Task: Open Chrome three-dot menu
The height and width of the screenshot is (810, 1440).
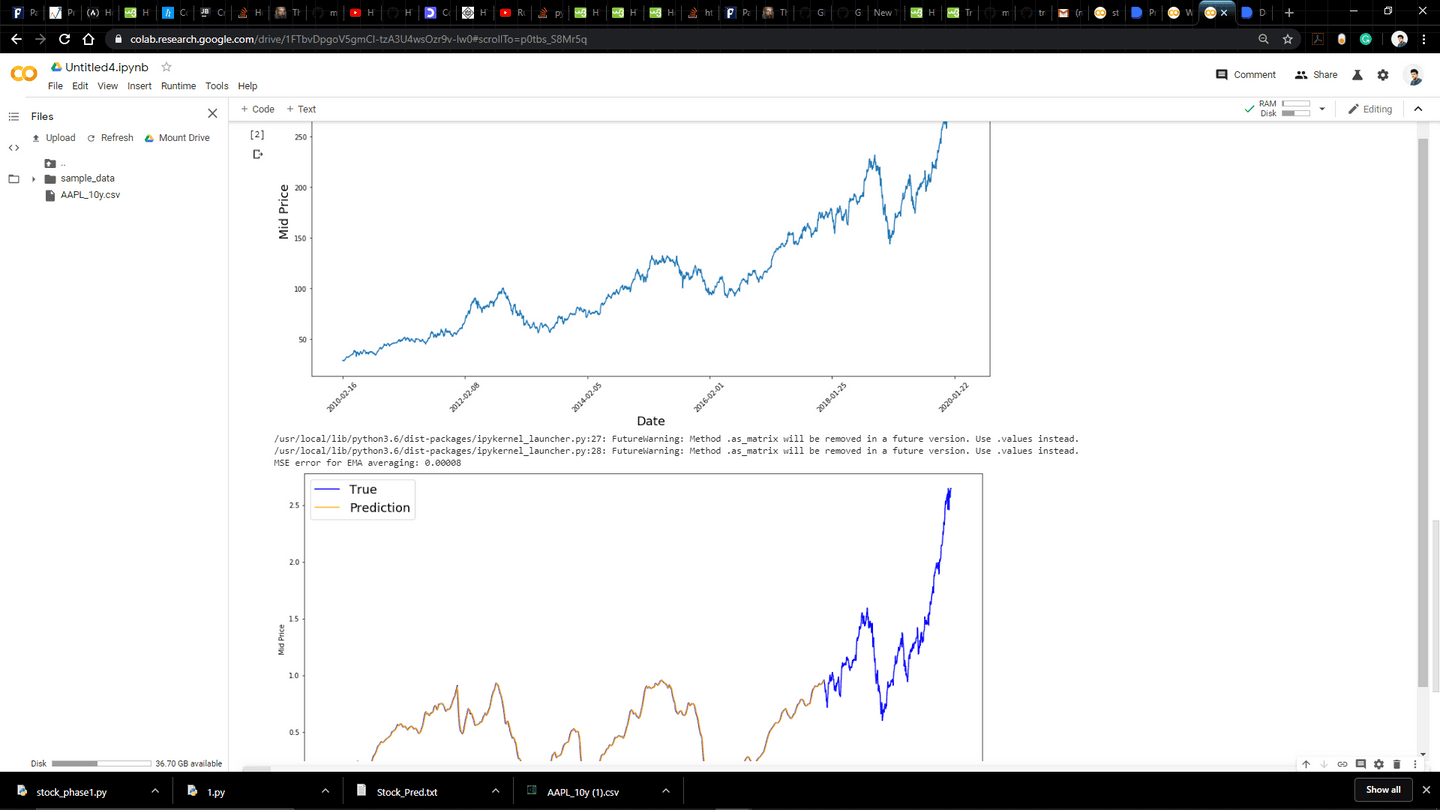Action: tap(1424, 39)
